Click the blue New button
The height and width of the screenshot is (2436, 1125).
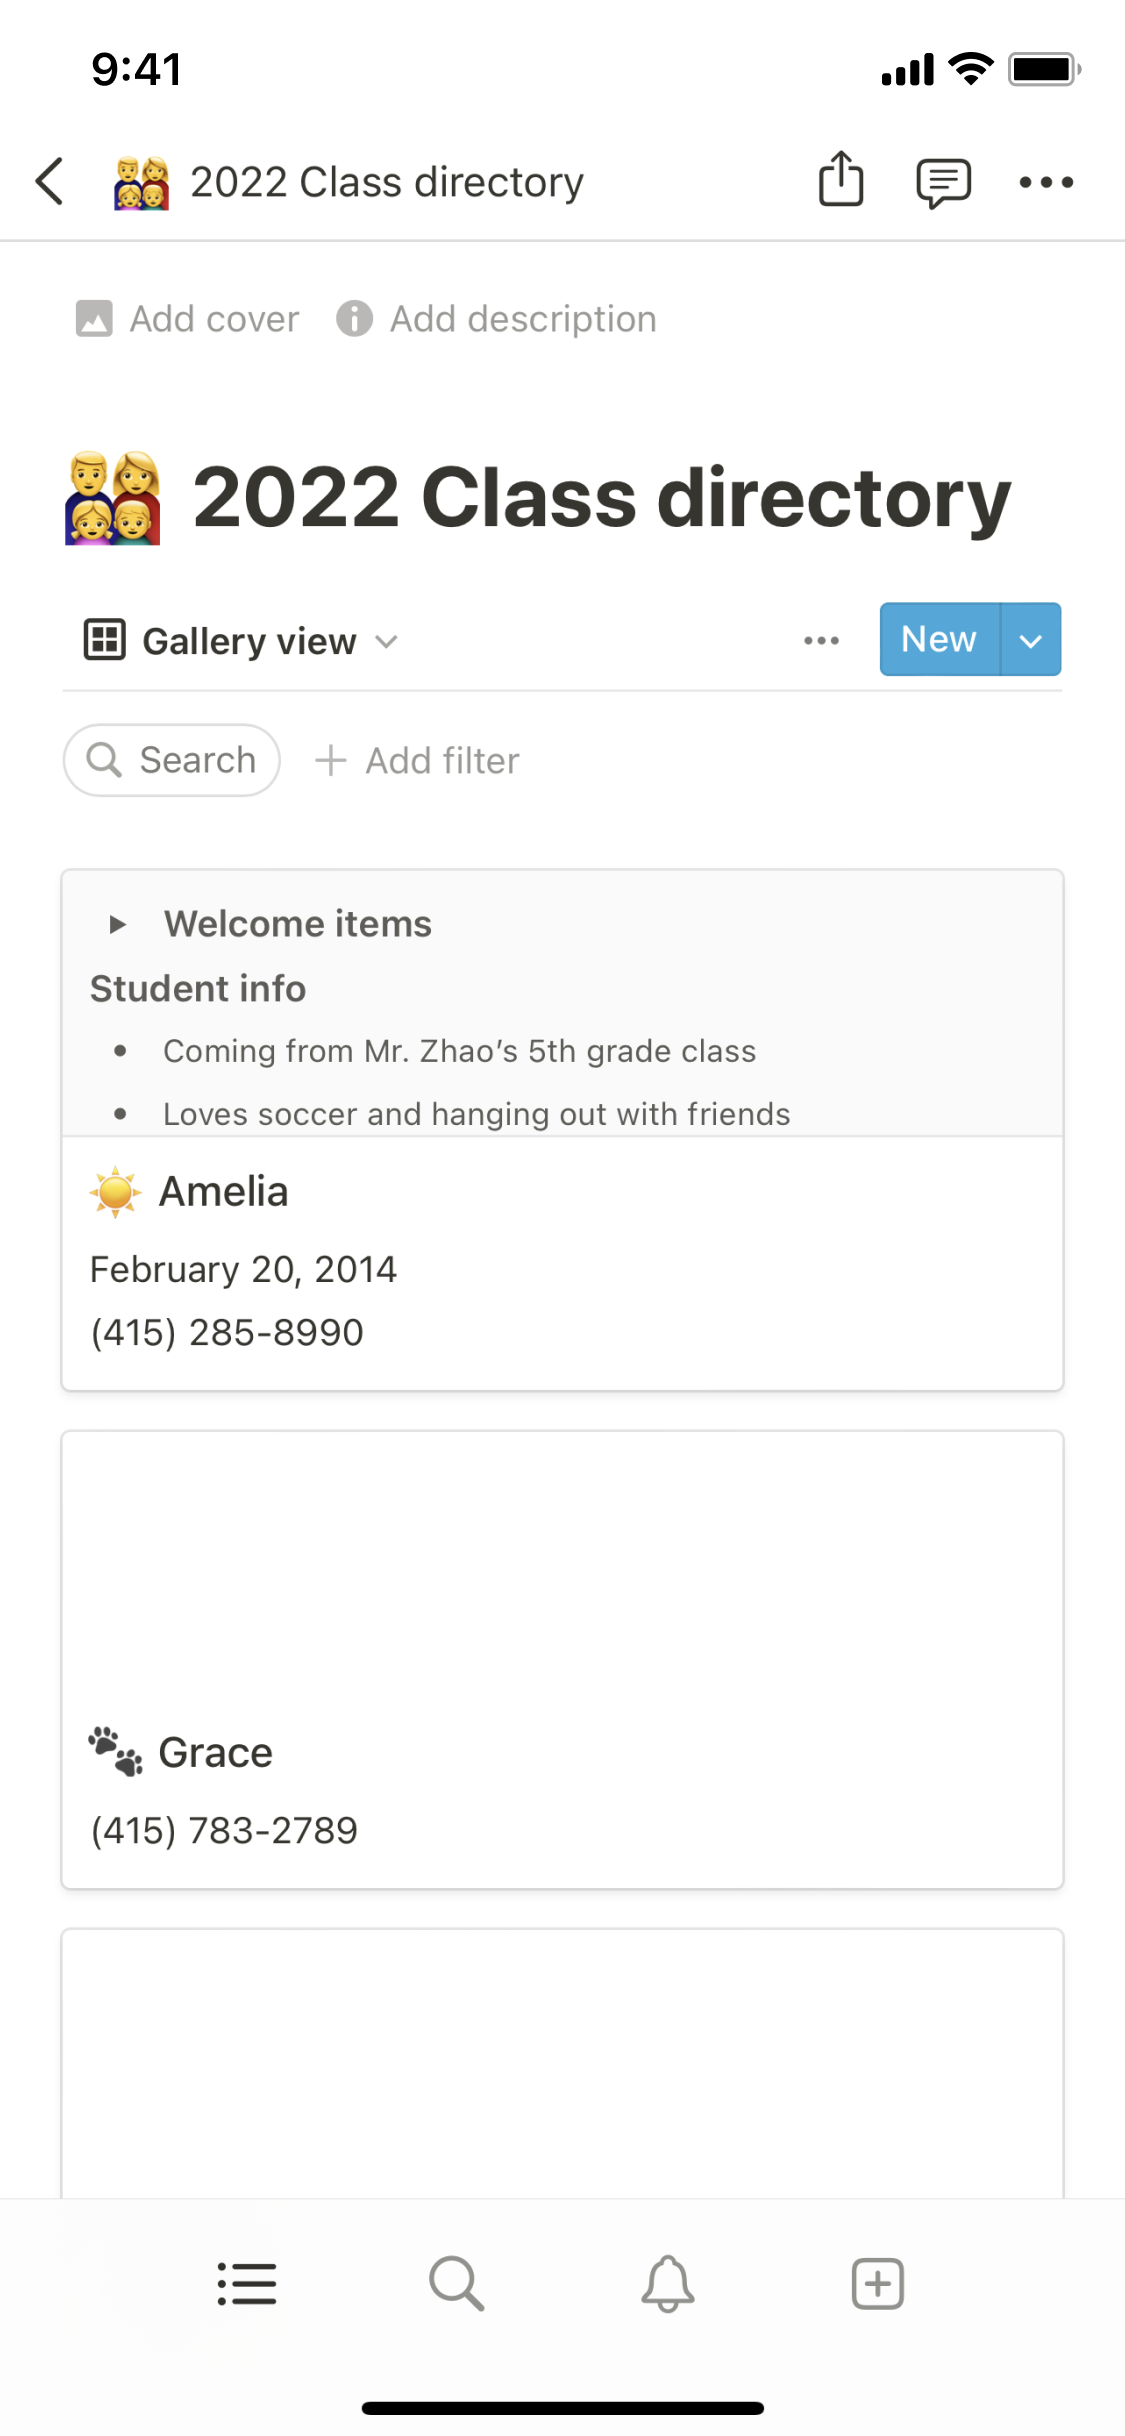pos(938,640)
